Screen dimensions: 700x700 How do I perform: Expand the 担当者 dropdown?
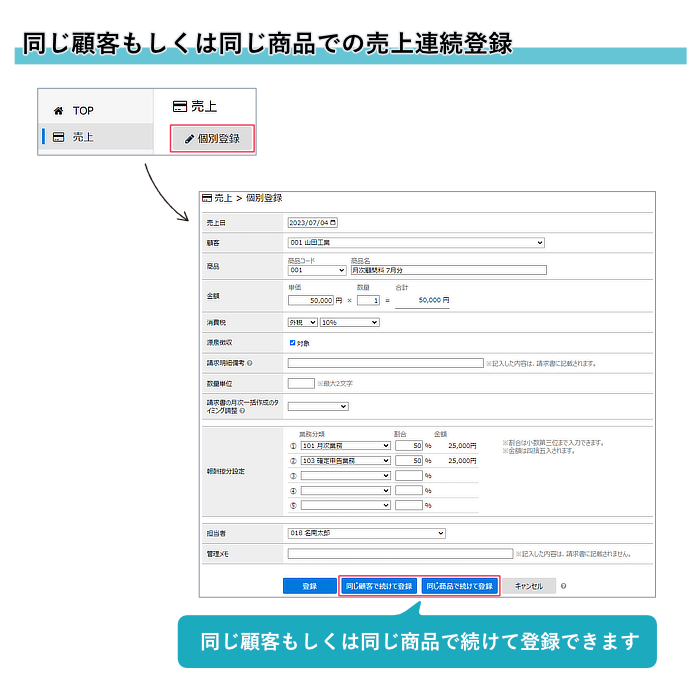pos(365,533)
